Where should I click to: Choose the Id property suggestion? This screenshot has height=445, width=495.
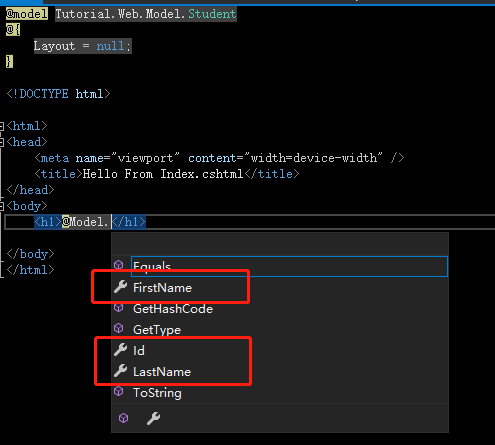139,351
